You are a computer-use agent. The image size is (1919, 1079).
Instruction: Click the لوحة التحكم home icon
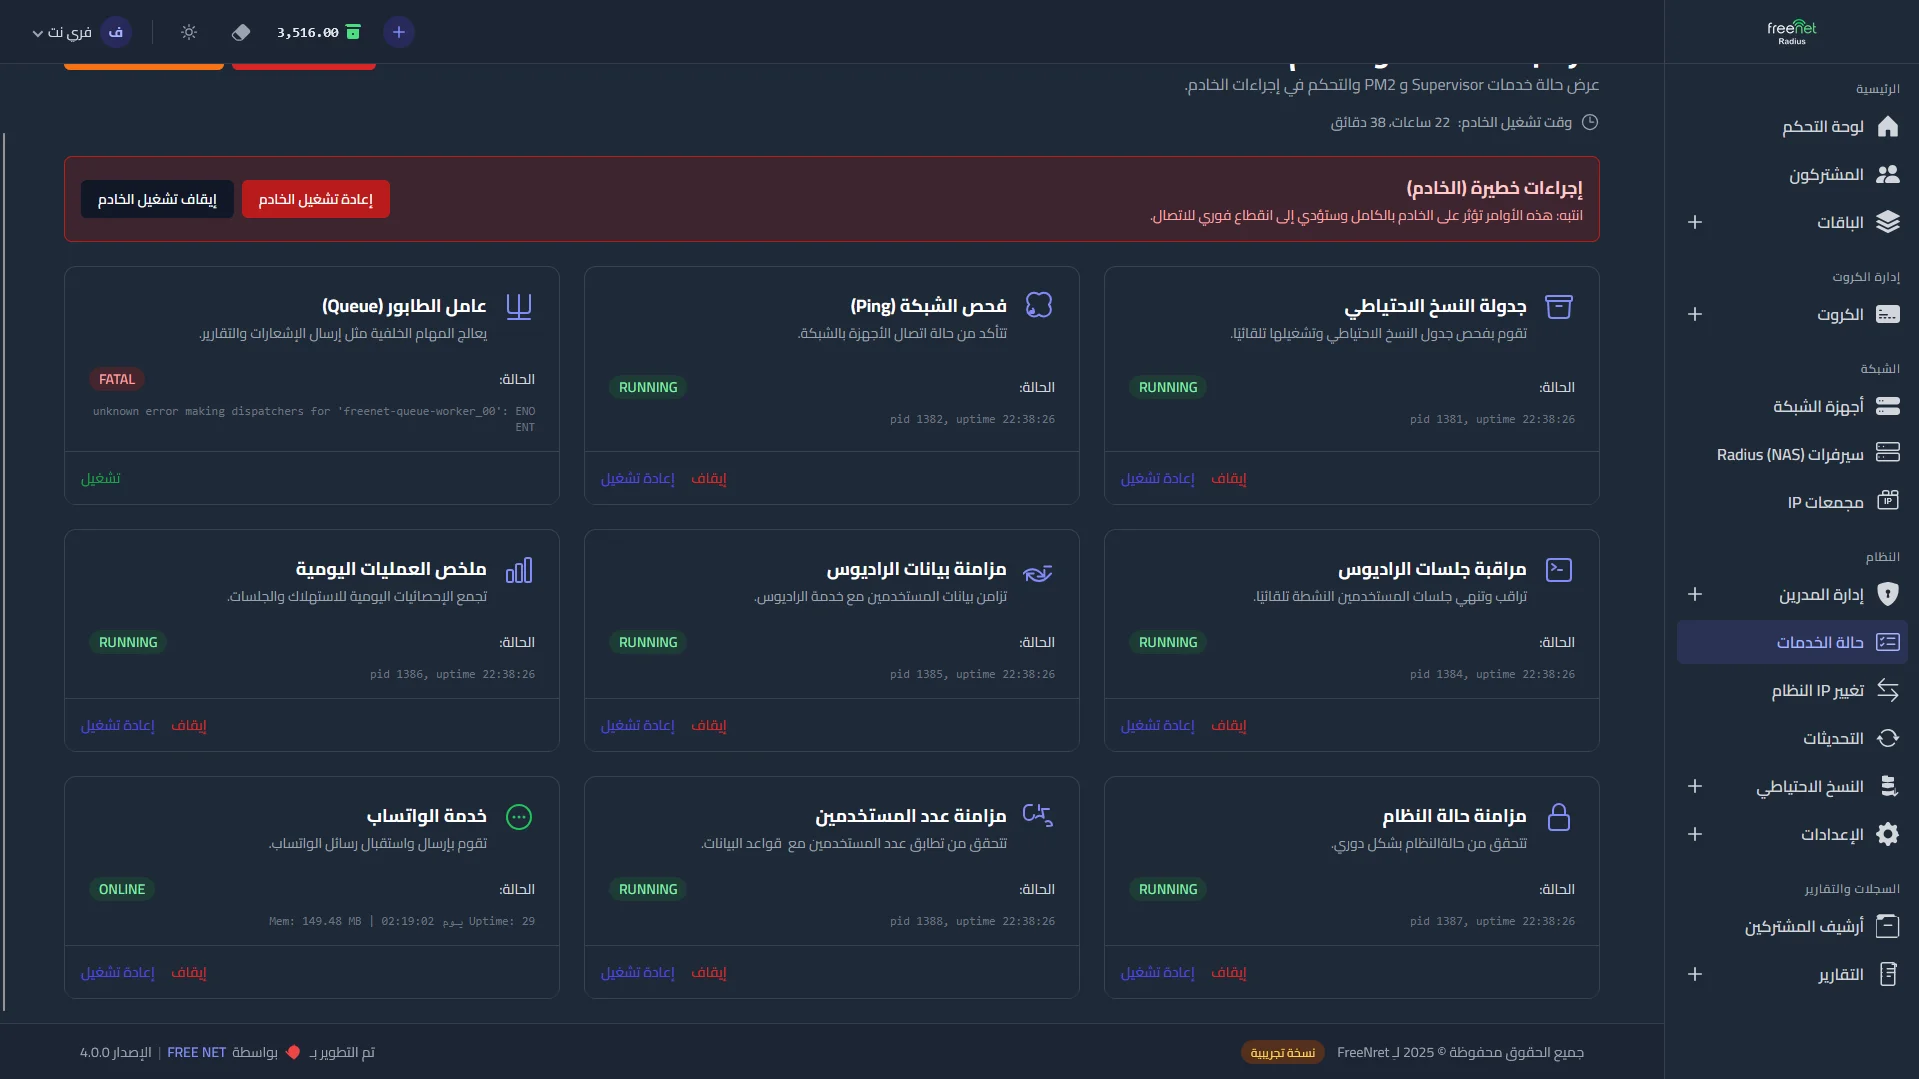tap(1889, 127)
